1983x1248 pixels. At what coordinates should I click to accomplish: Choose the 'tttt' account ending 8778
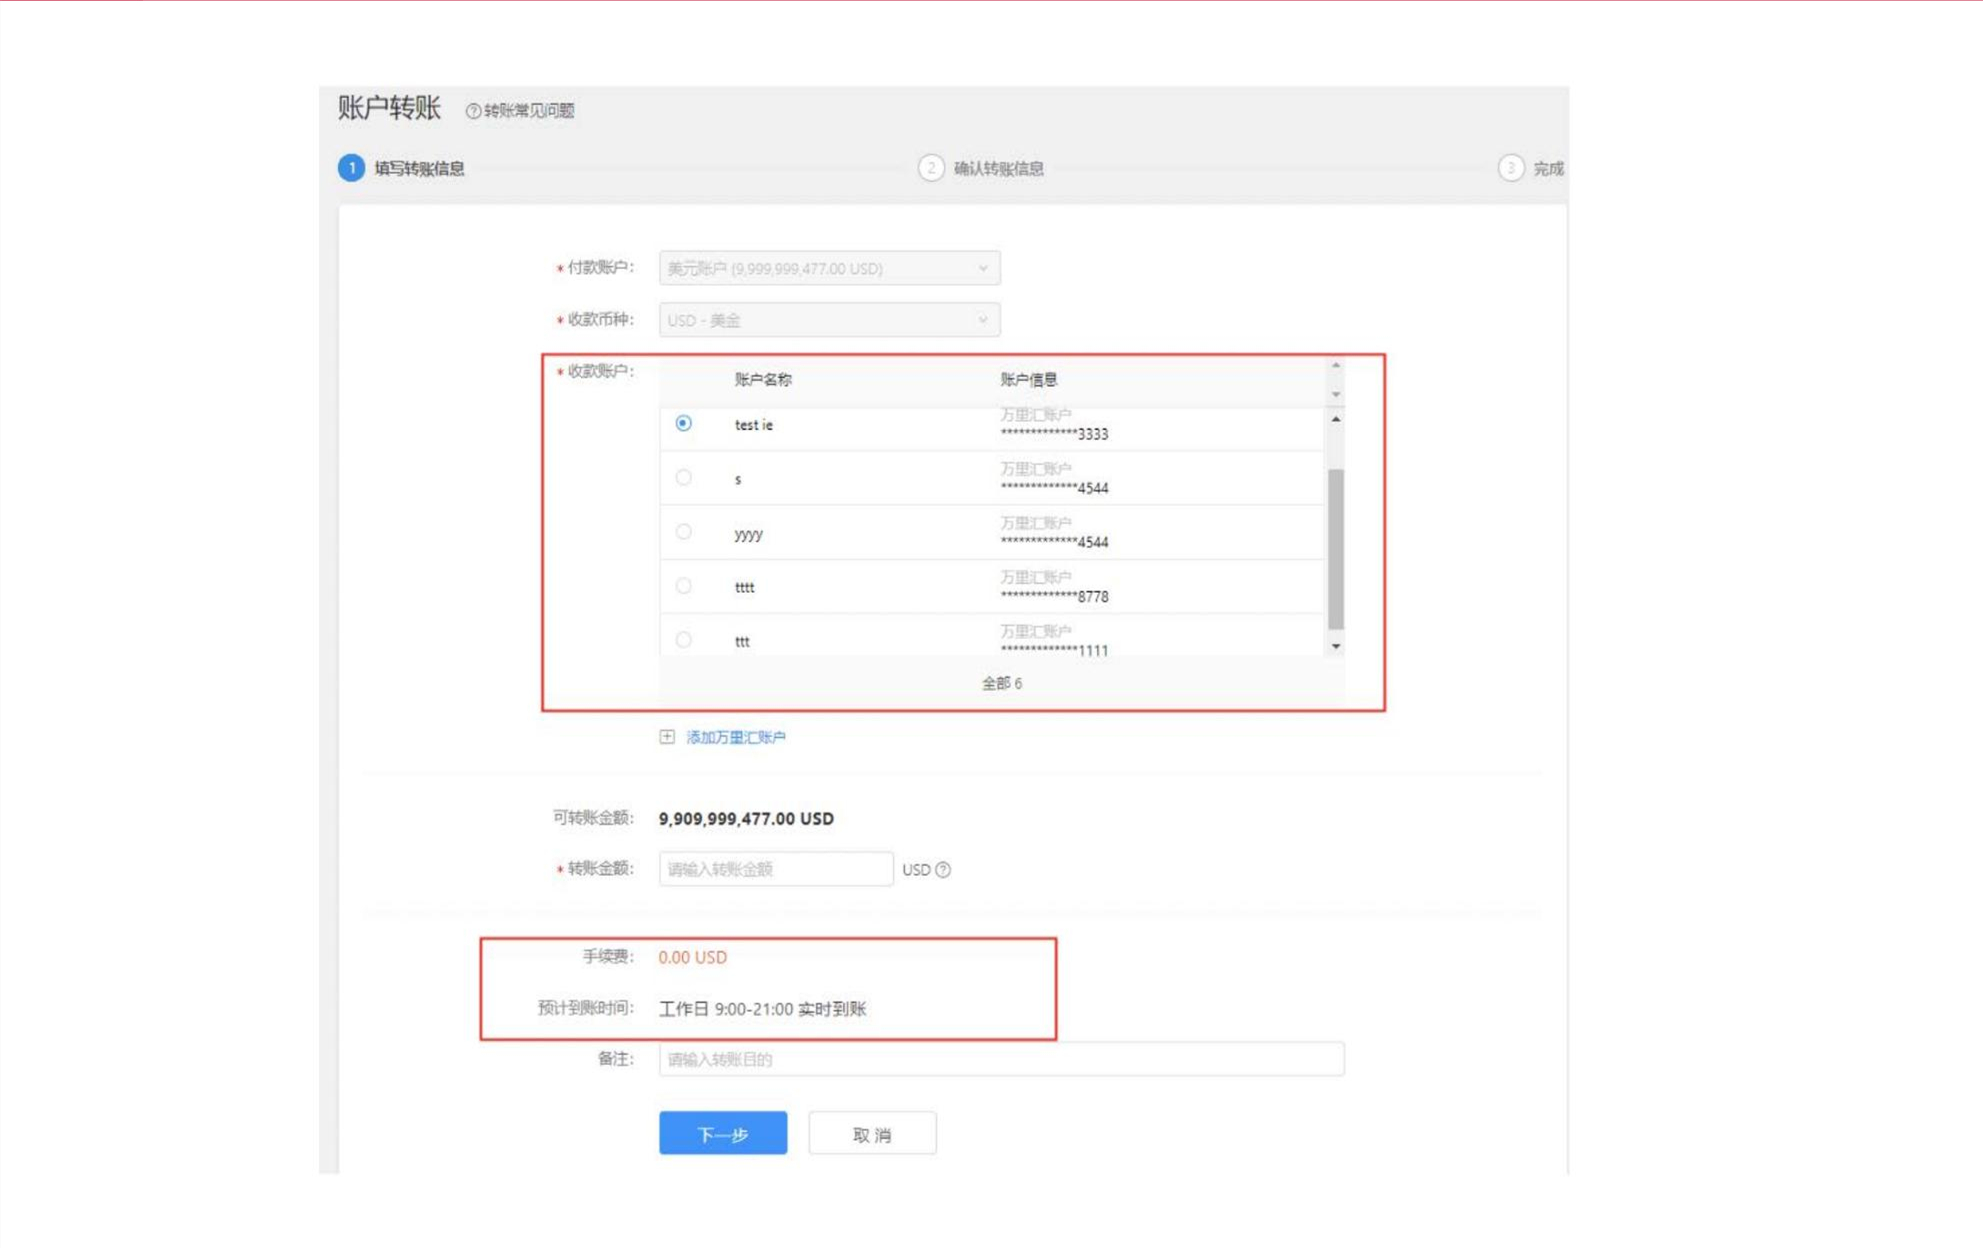pyautogui.click(x=683, y=586)
